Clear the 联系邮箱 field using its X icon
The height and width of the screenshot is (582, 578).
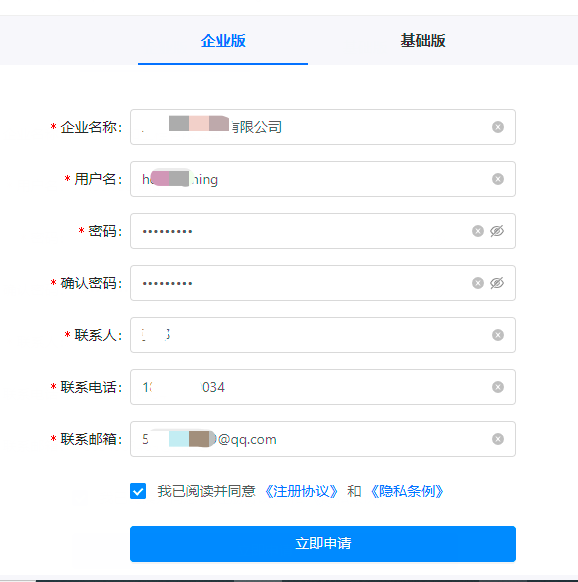(497, 439)
